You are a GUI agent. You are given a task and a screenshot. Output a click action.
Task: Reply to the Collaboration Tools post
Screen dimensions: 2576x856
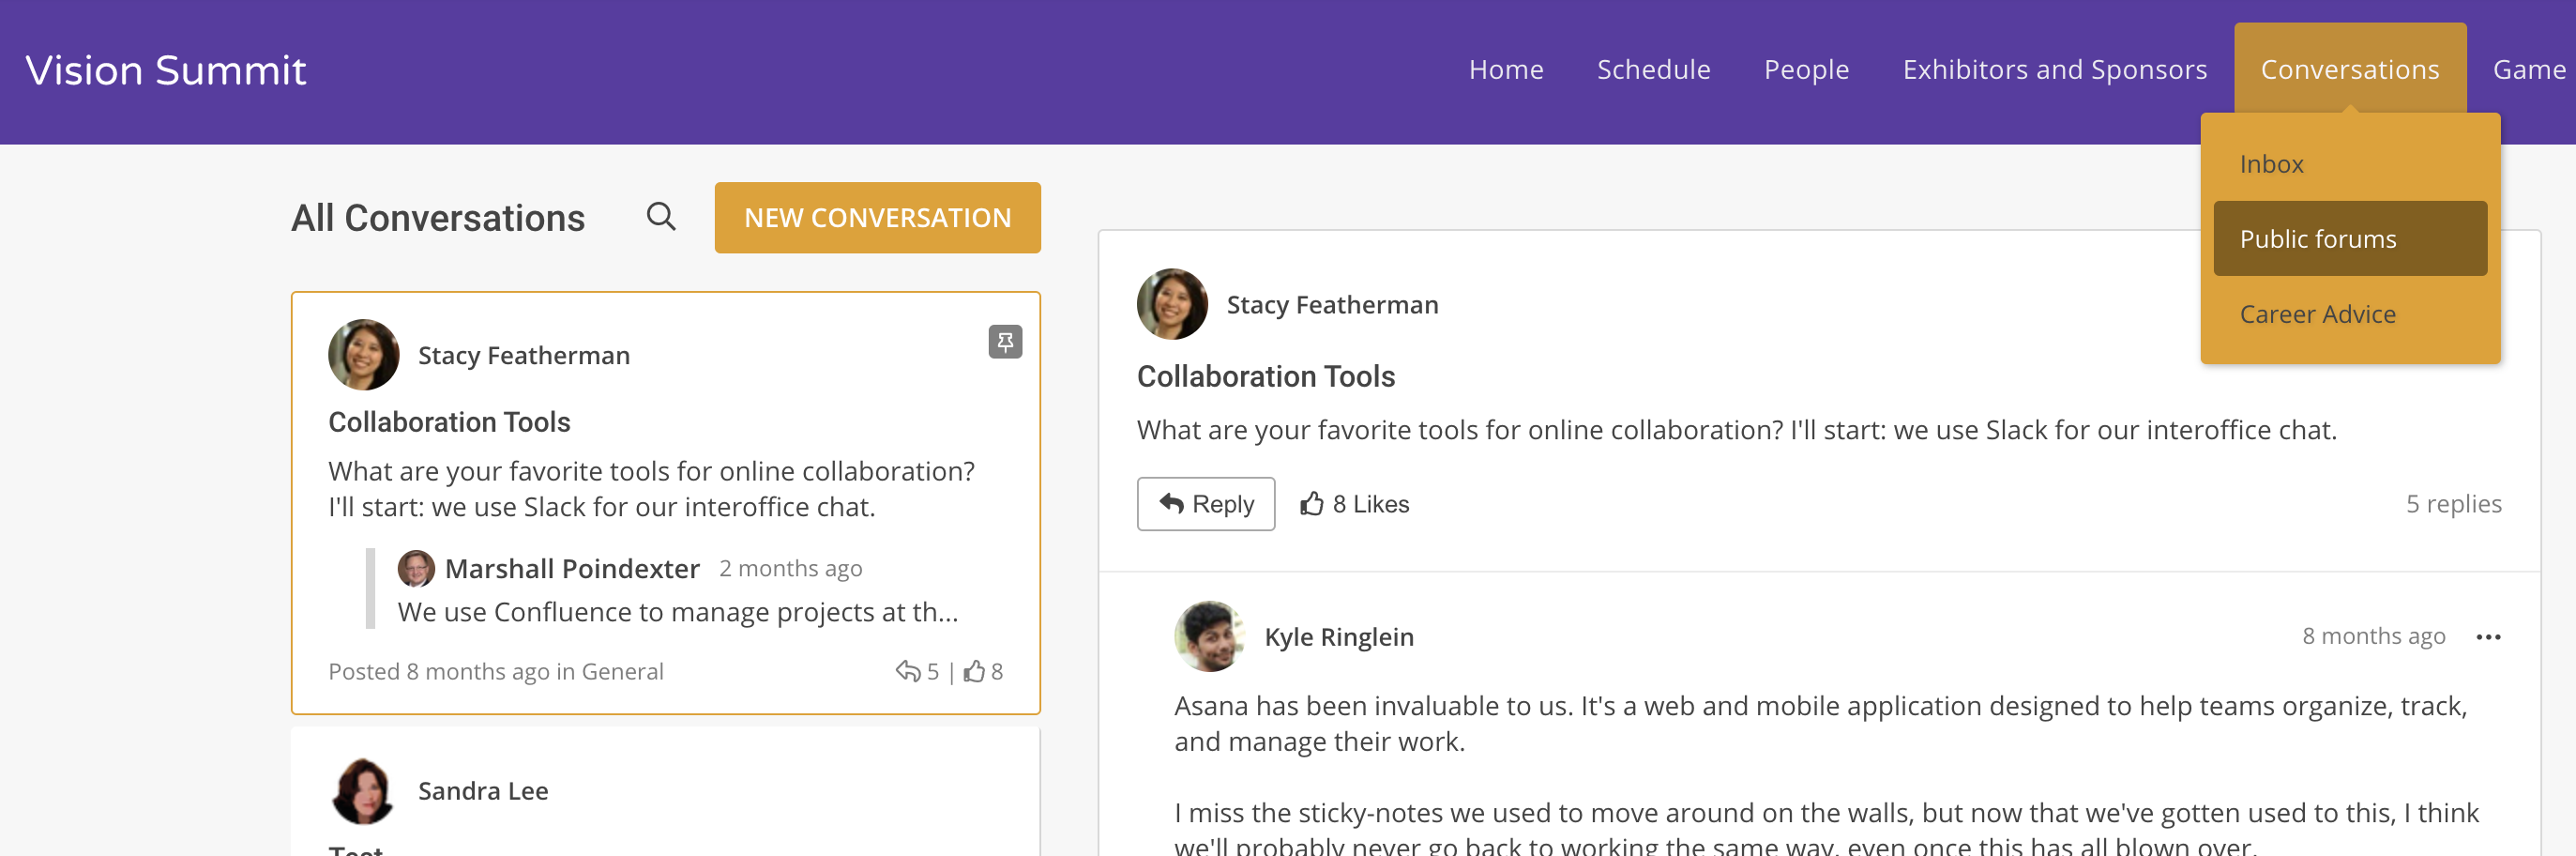1205,504
